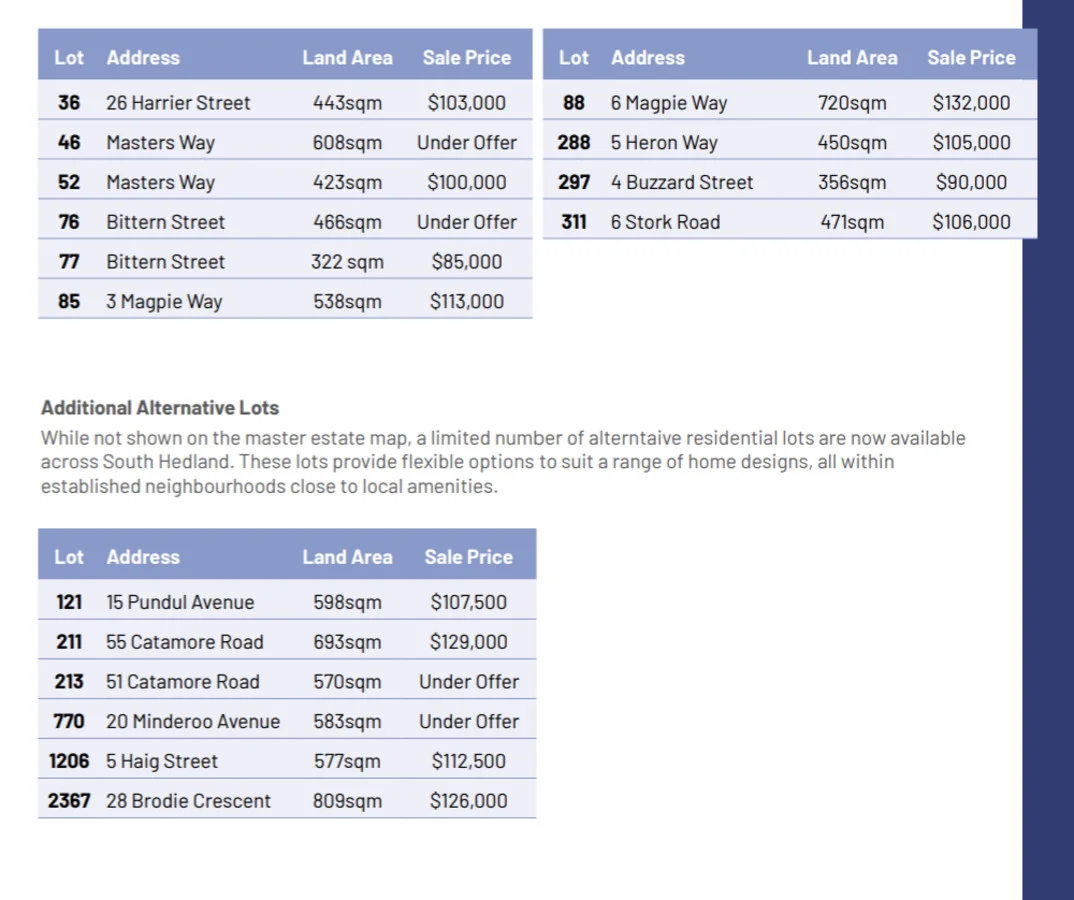Click the paragraph mentioning South Hedland
Viewport: 1074px width, 900px height.
(503, 462)
